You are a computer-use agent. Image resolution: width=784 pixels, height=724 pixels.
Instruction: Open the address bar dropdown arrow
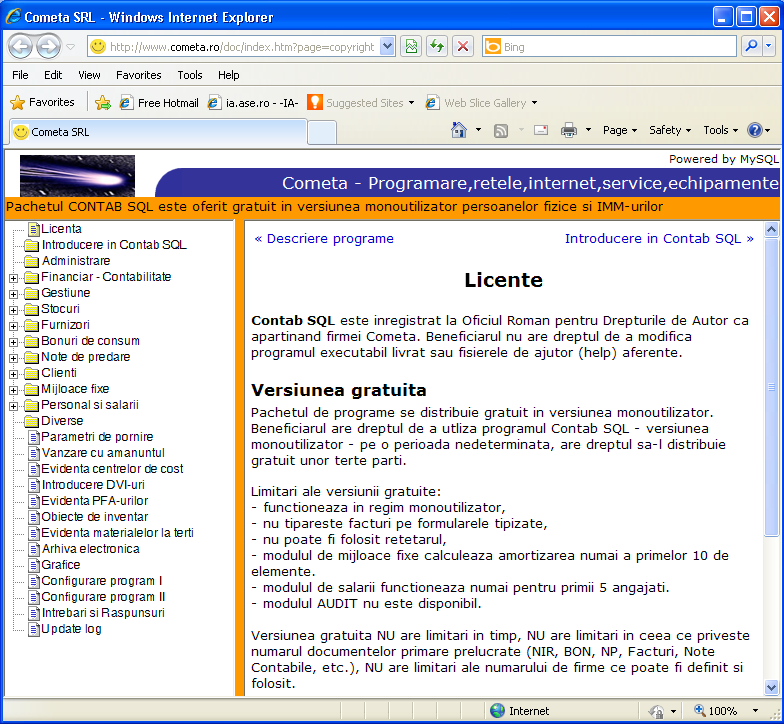pyautogui.click(x=387, y=46)
